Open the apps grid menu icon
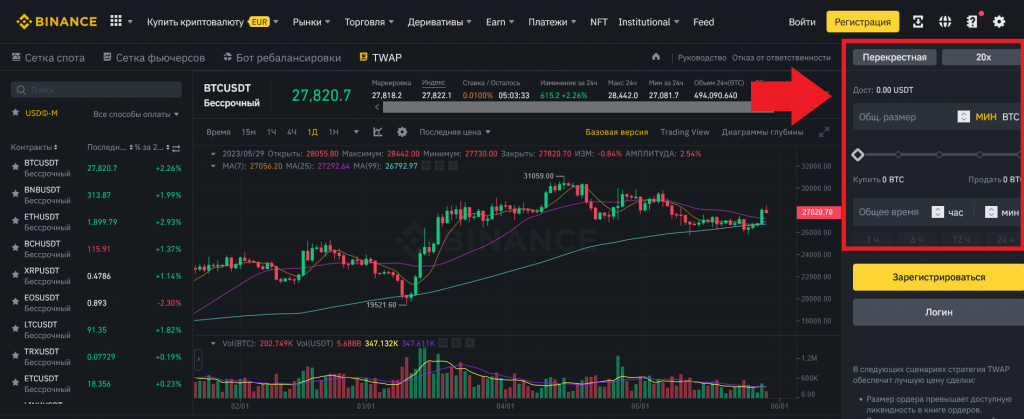The image size is (1024, 419). (117, 21)
